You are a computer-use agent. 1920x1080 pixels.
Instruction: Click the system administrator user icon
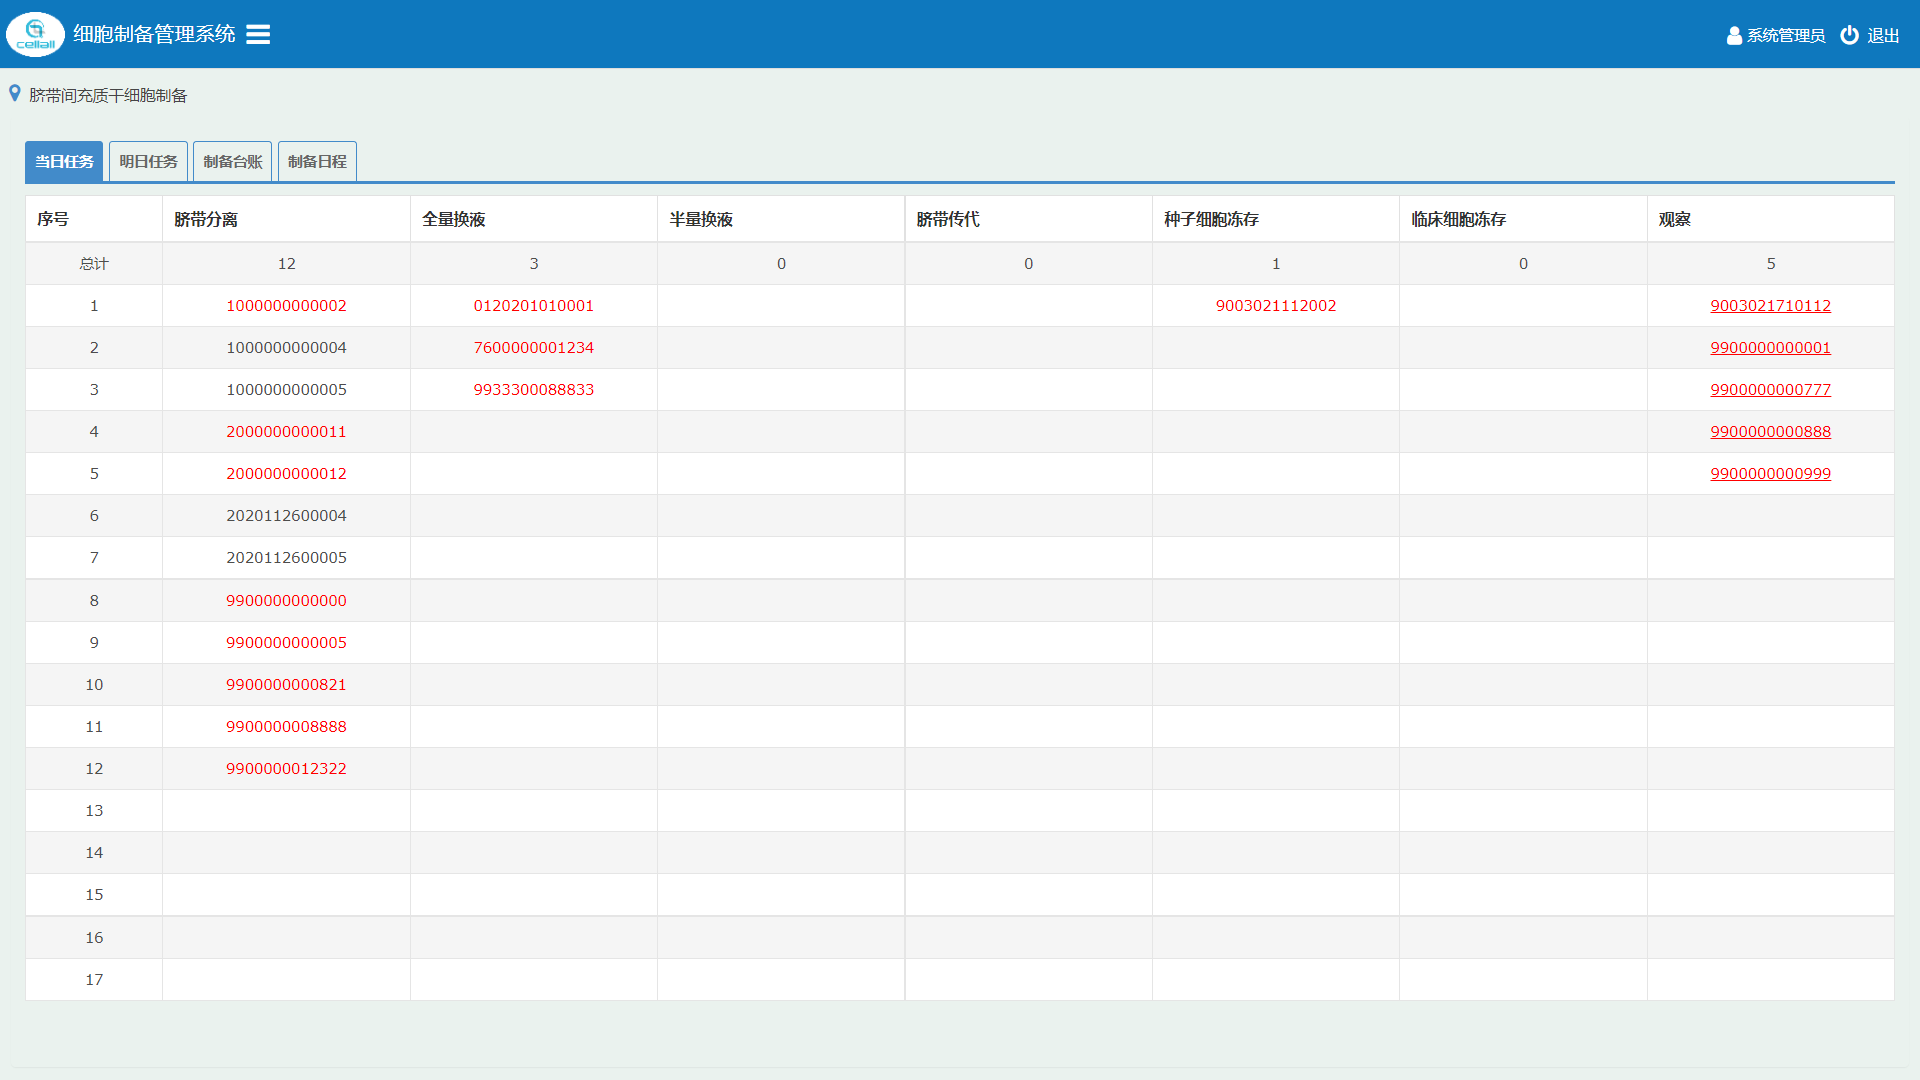pyautogui.click(x=1734, y=36)
